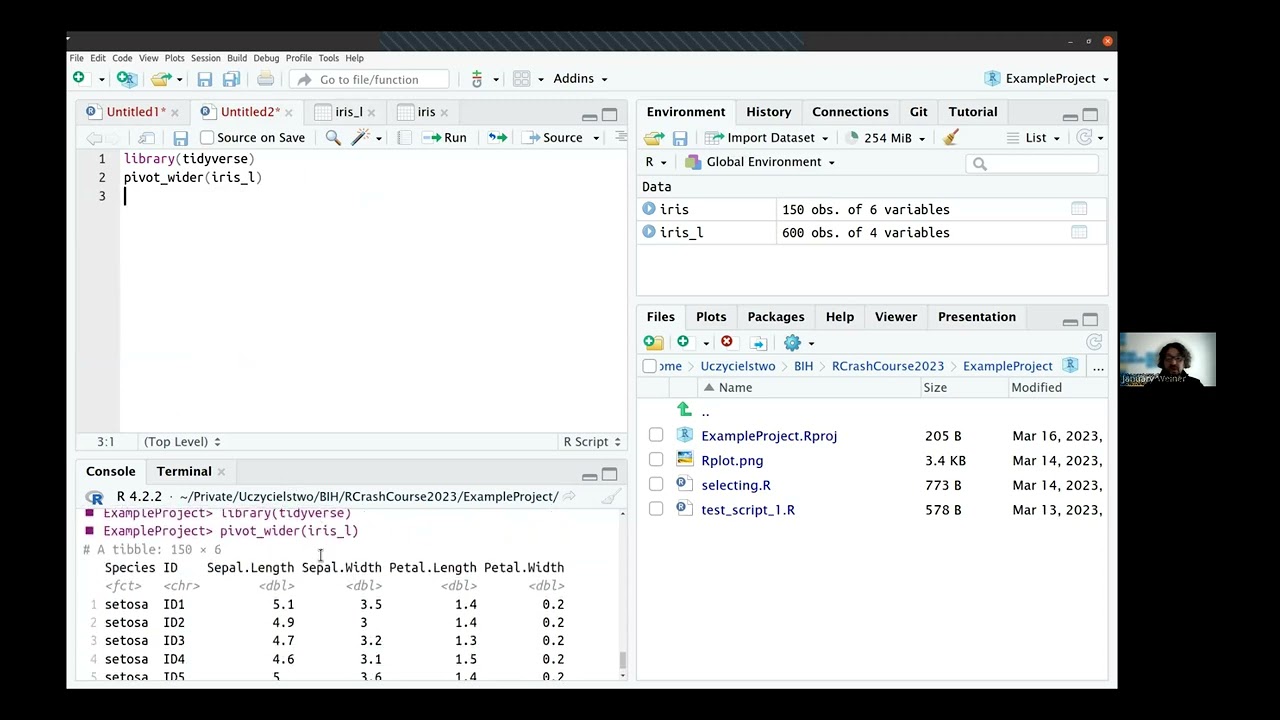Click the workspace panes grid icon
This screenshot has width=1280, height=720.
pyautogui.click(x=521, y=79)
